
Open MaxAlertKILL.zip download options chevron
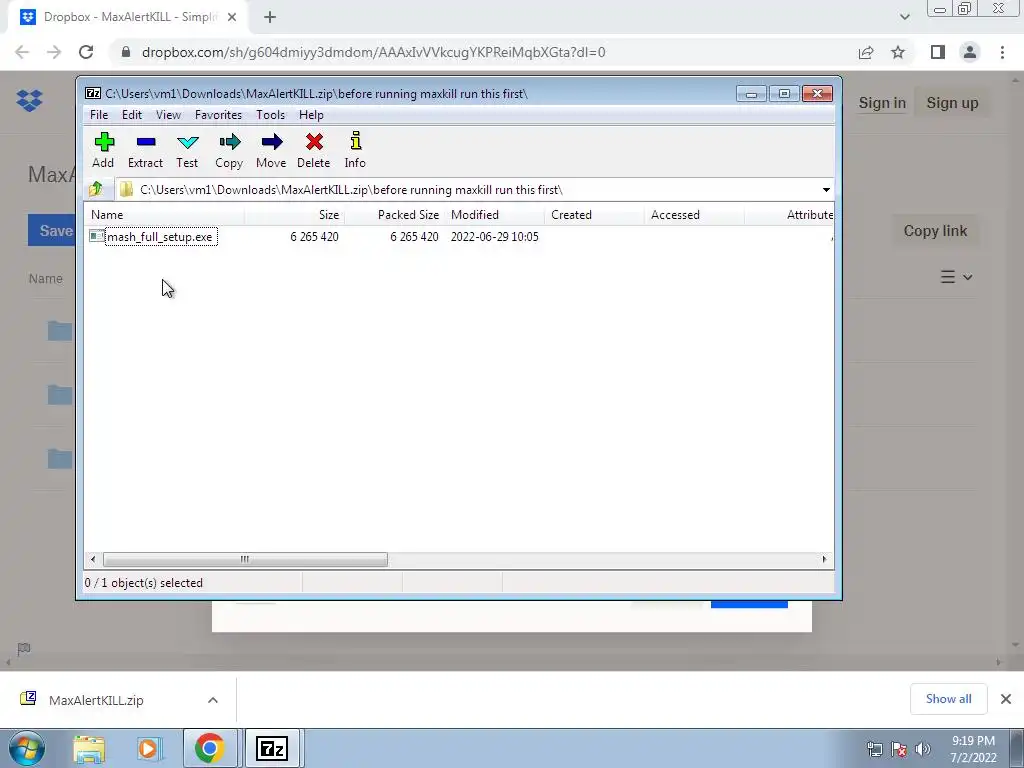click(213, 700)
